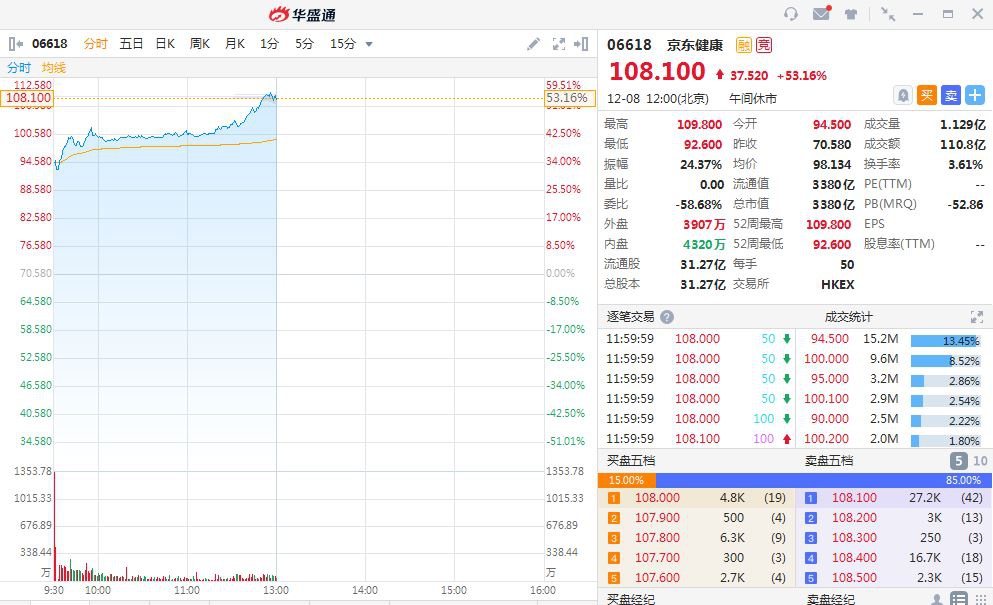Screen dimensions: 993x605
Task: Select the pencil drawing tool above the chart
Action: [x=534, y=44]
